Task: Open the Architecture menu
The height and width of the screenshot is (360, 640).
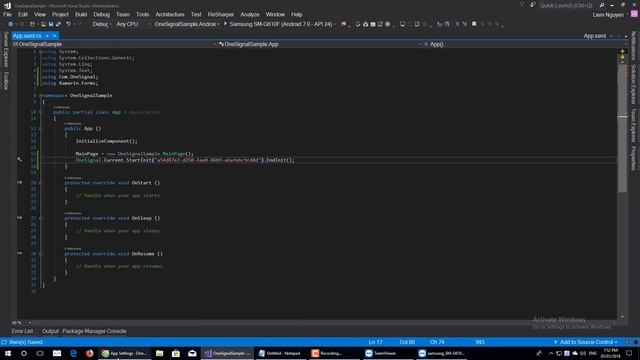Action: click(170, 14)
